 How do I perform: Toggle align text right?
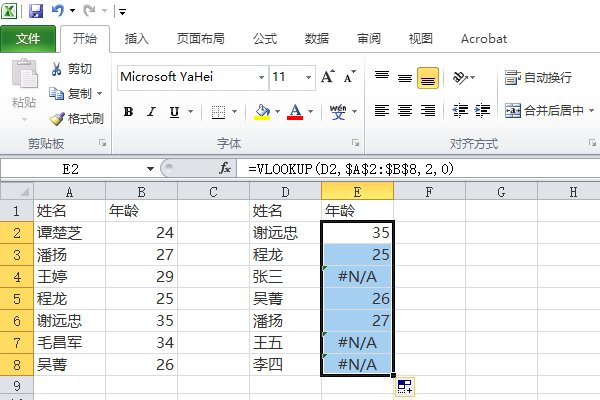428,111
